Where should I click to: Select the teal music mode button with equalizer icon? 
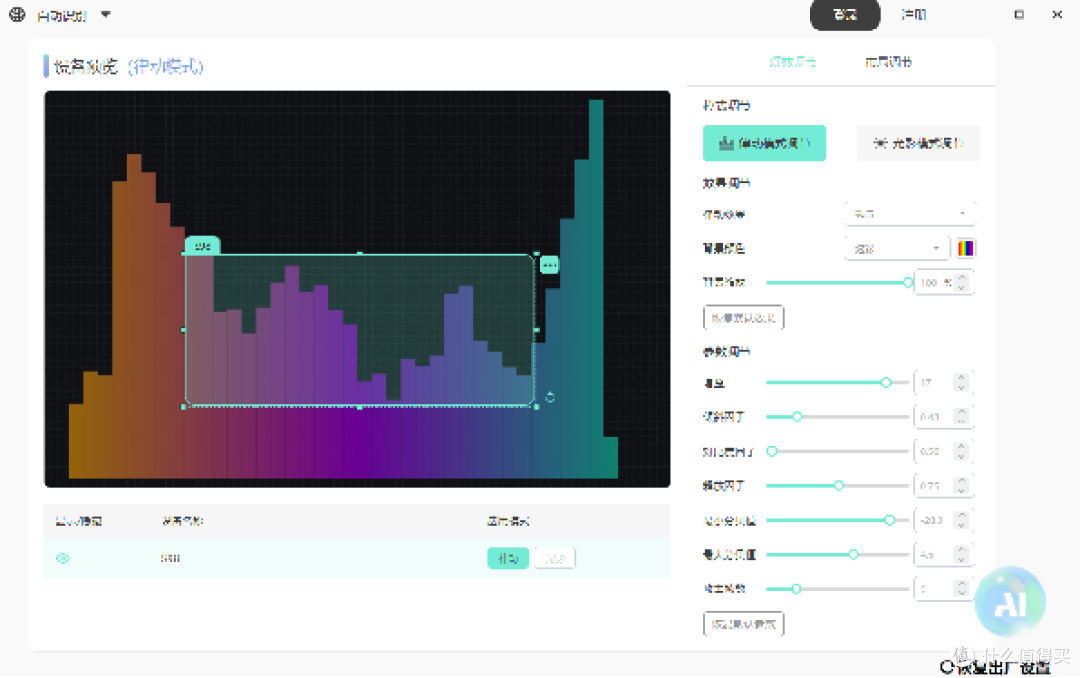(764, 143)
